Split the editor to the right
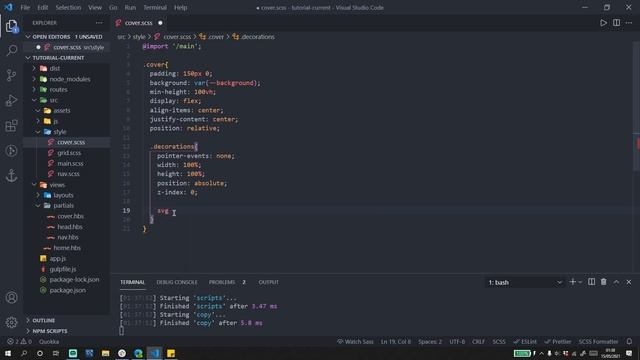Screen dimensions: 640x360 click(616, 23)
